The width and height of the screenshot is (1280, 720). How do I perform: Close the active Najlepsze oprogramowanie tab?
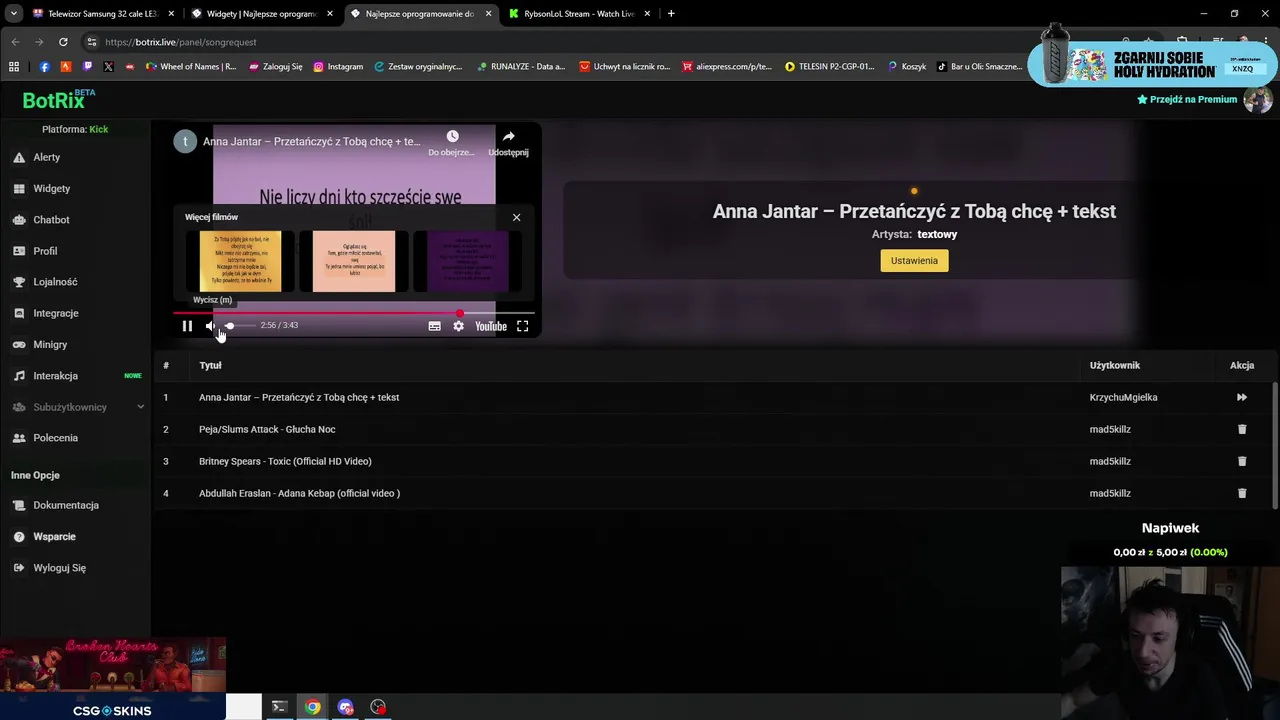pyautogui.click(x=488, y=14)
